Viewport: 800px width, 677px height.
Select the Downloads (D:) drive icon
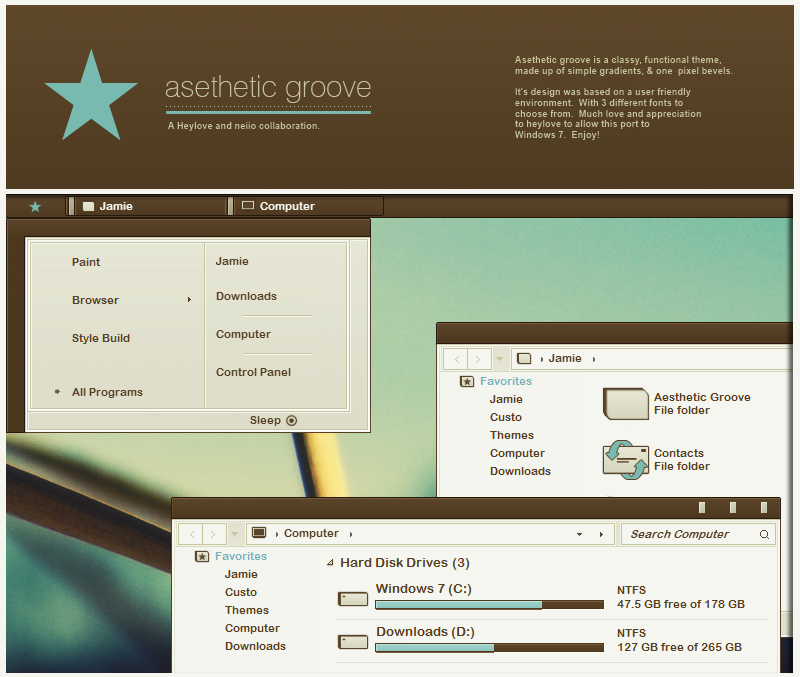click(353, 641)
